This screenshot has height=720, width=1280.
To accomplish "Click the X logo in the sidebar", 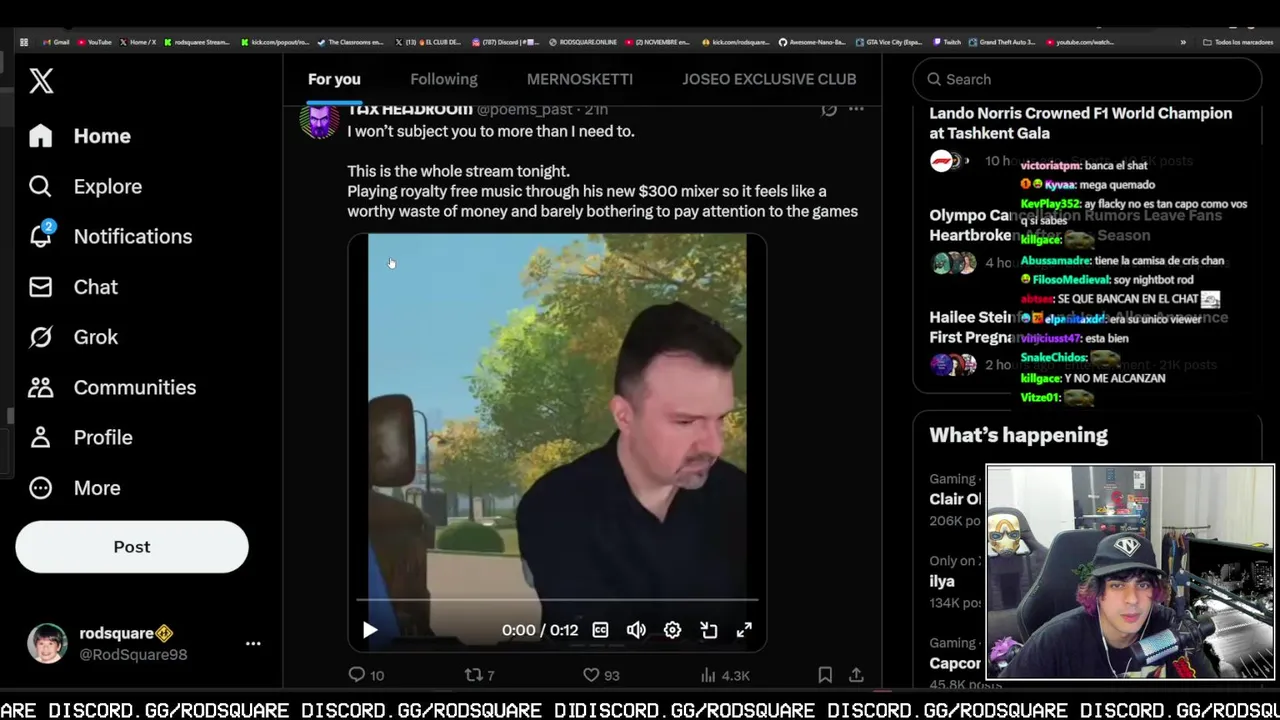I will click(41, 80).
